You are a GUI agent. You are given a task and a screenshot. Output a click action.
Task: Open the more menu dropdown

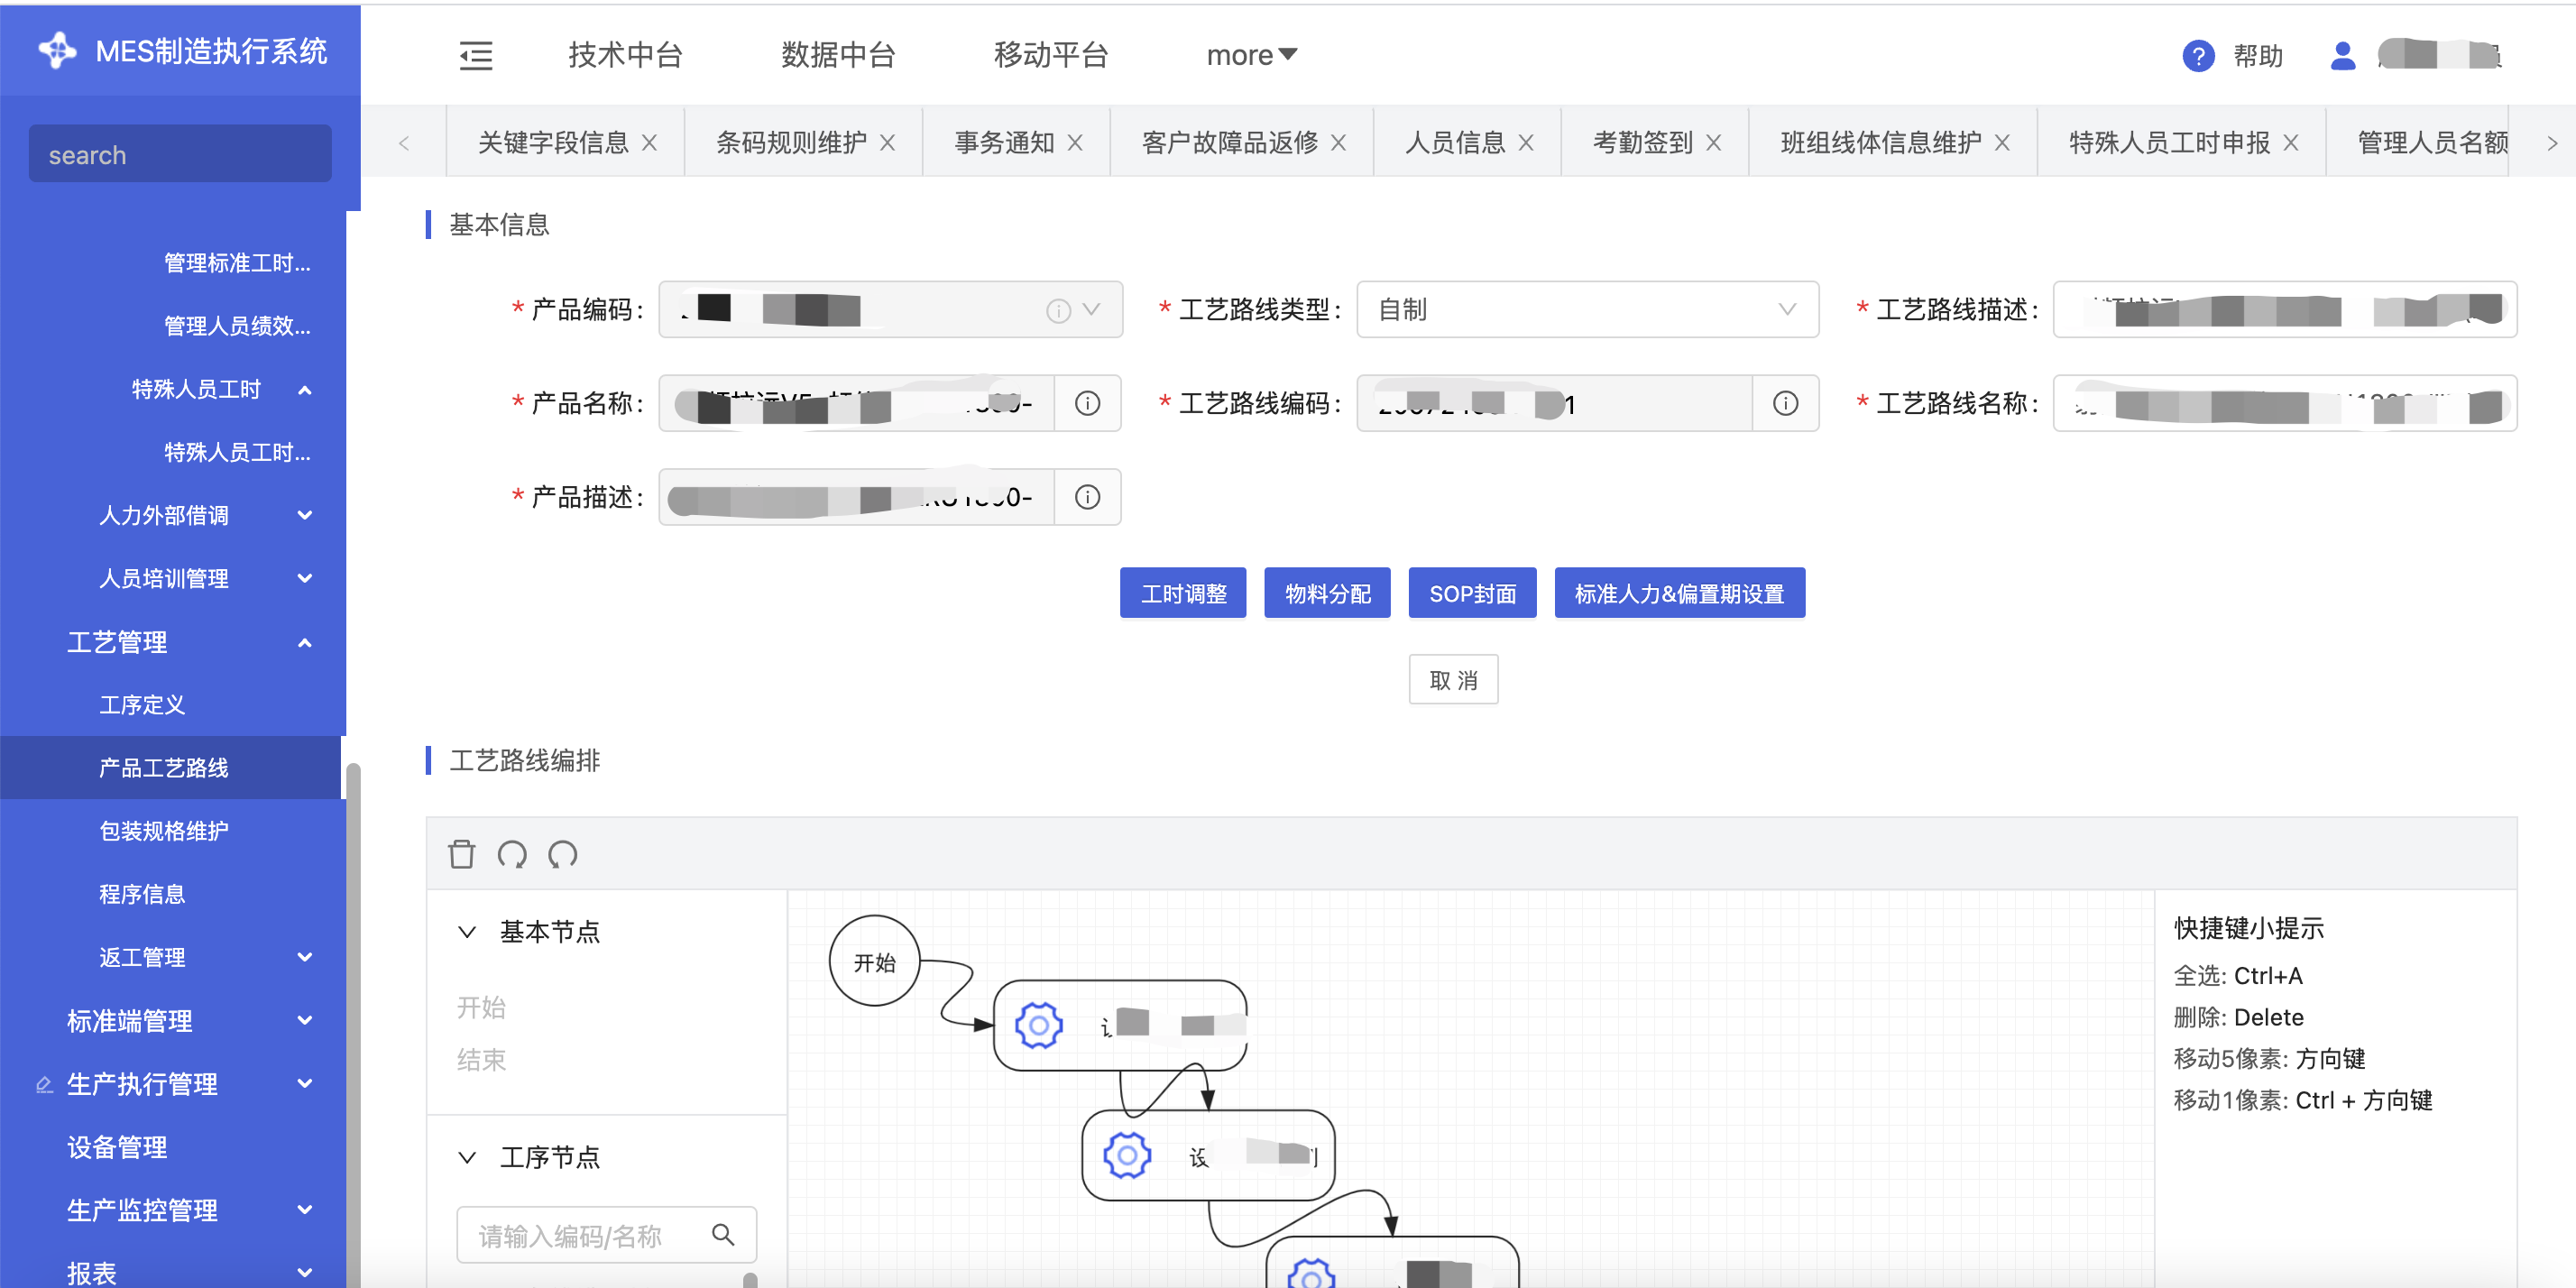tap(1250, 56)
